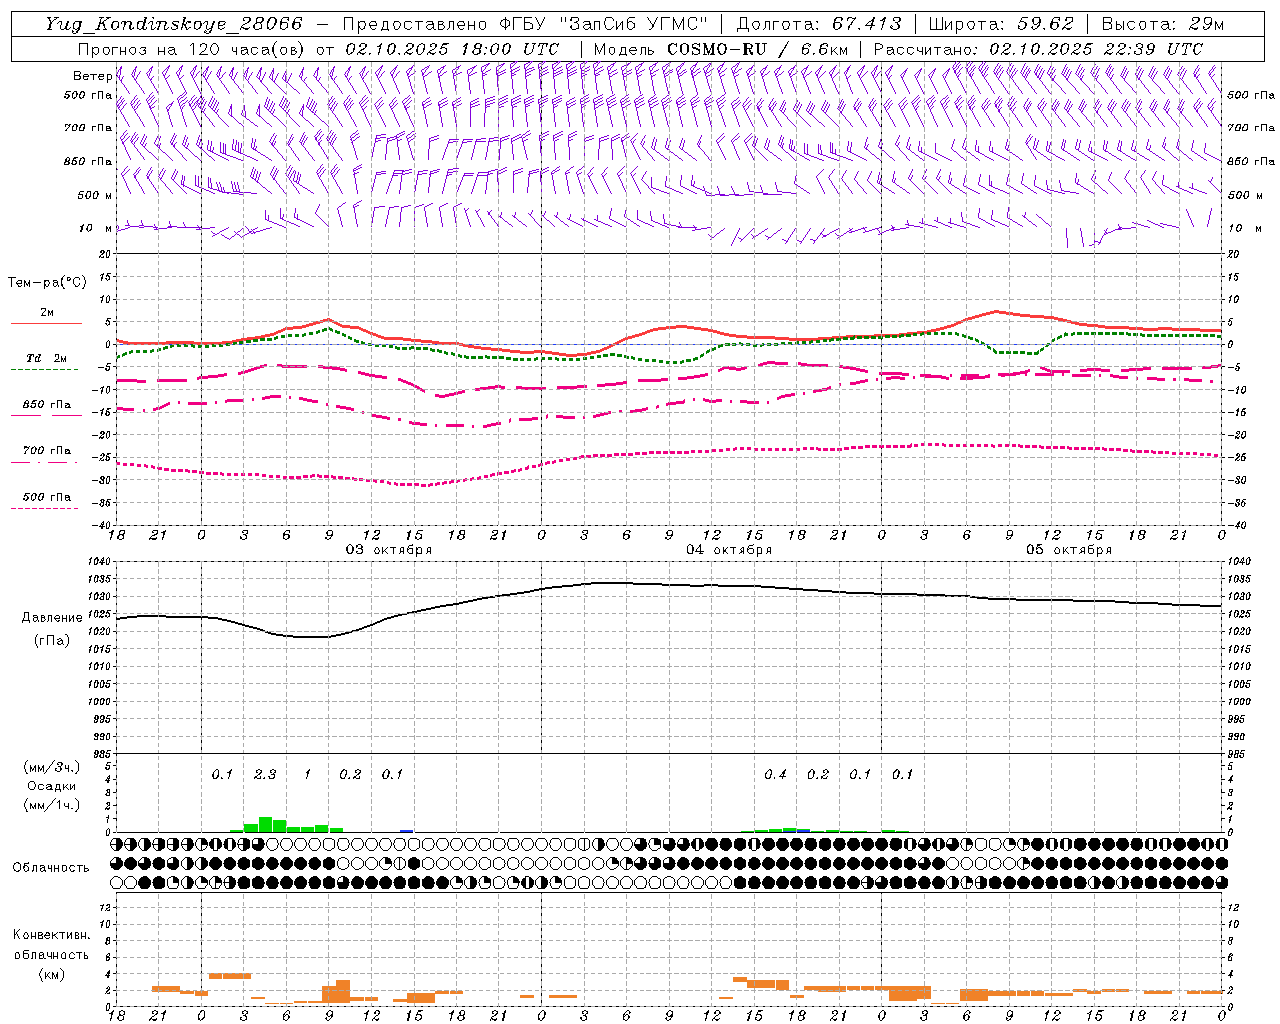
Task: Click the elevation text Высота: 29м
Action: (x=1162, y=24)
